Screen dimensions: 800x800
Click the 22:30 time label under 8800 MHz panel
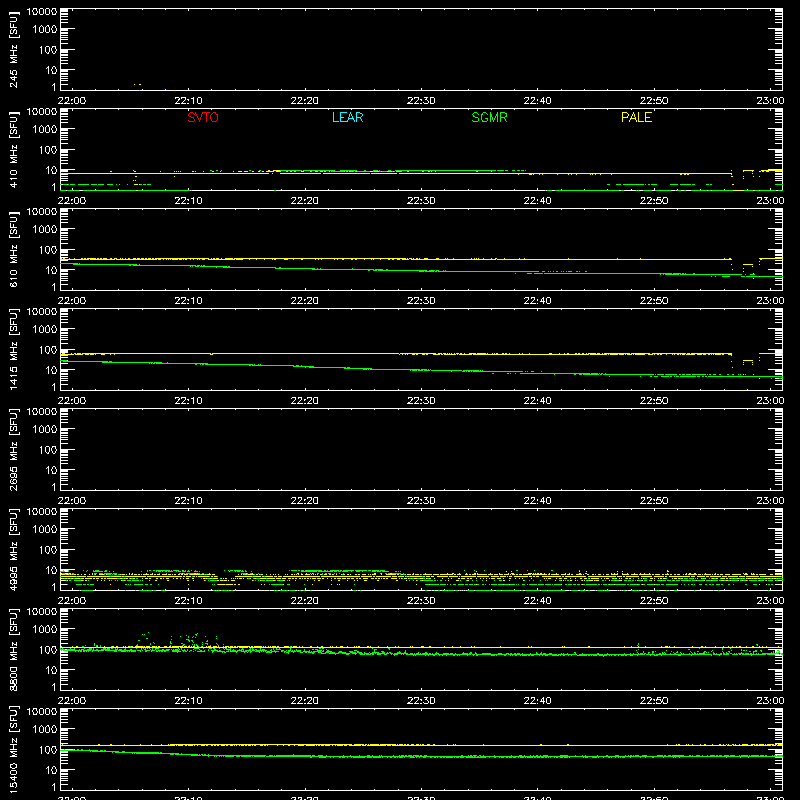tap(421, 701)
